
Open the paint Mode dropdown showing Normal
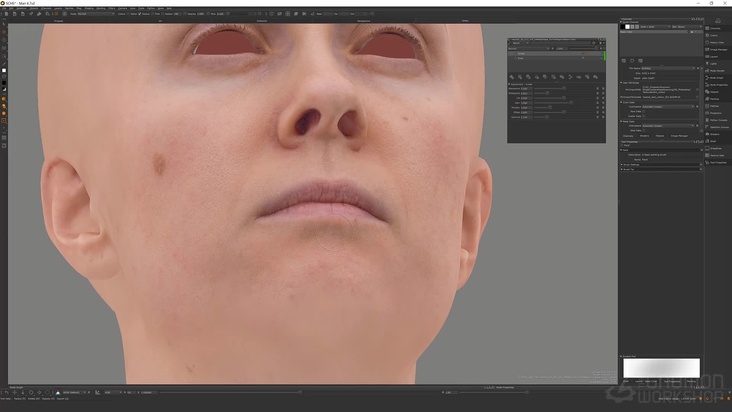(x=95, y=14)
